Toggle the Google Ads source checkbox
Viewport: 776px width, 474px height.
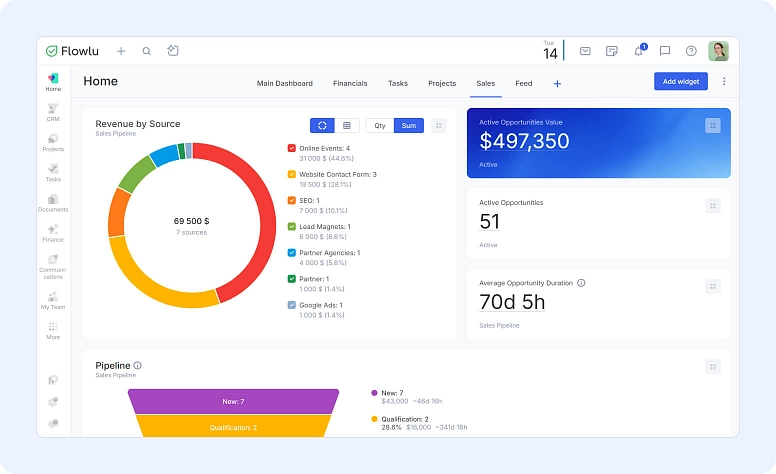291,305
